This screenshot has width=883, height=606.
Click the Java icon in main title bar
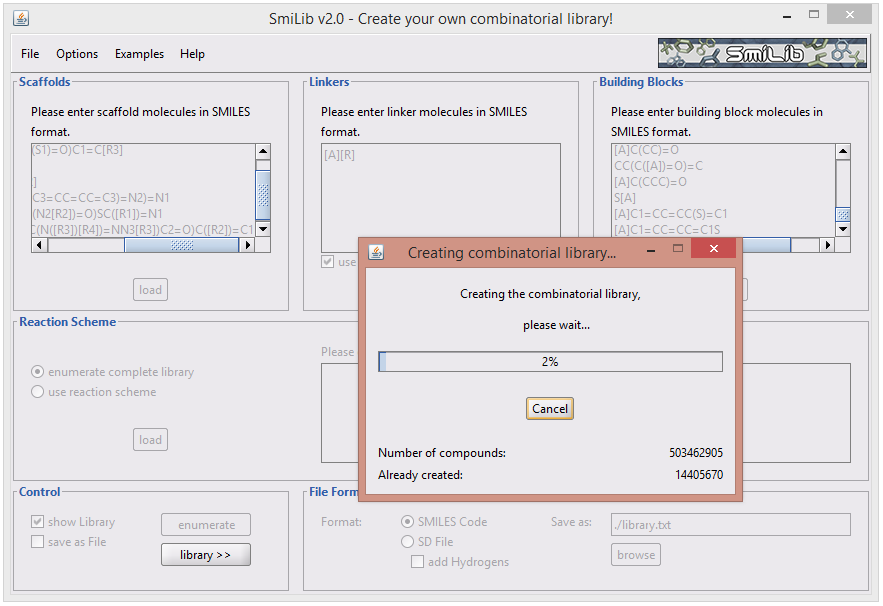click(x=21, y=18)
